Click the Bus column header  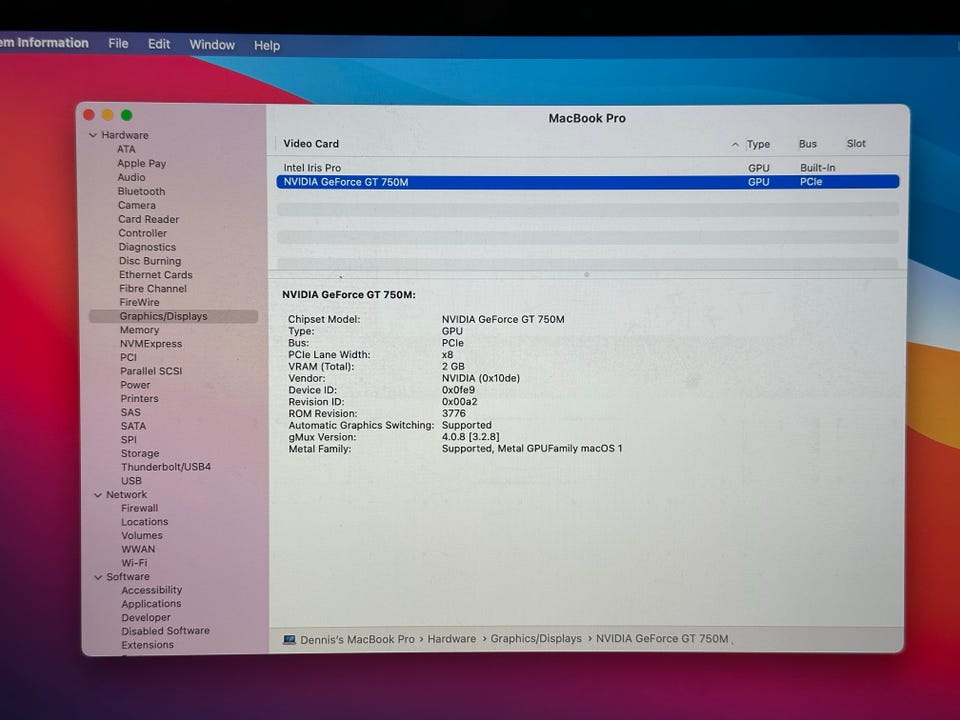pos(808,144)
